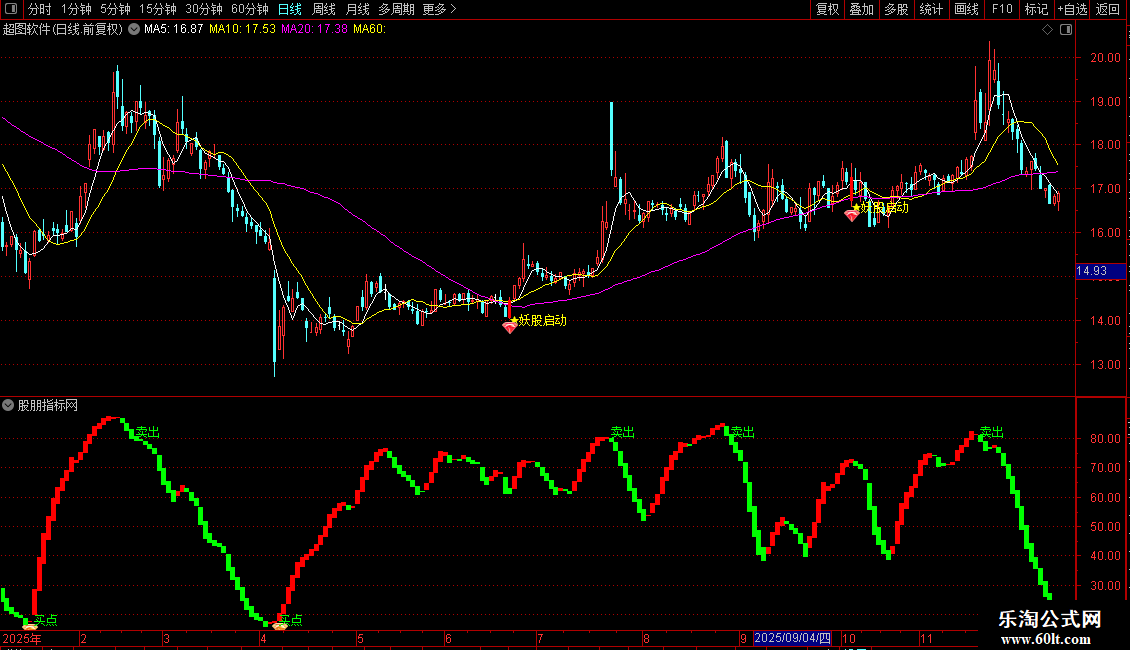1130x650 pixels.
Task: Open the 复权 adjustment option
Action: 827,9
